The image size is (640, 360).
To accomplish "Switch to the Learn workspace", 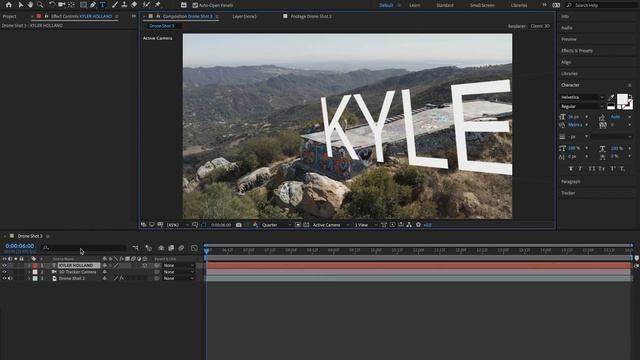I will (x=415, y=5).
